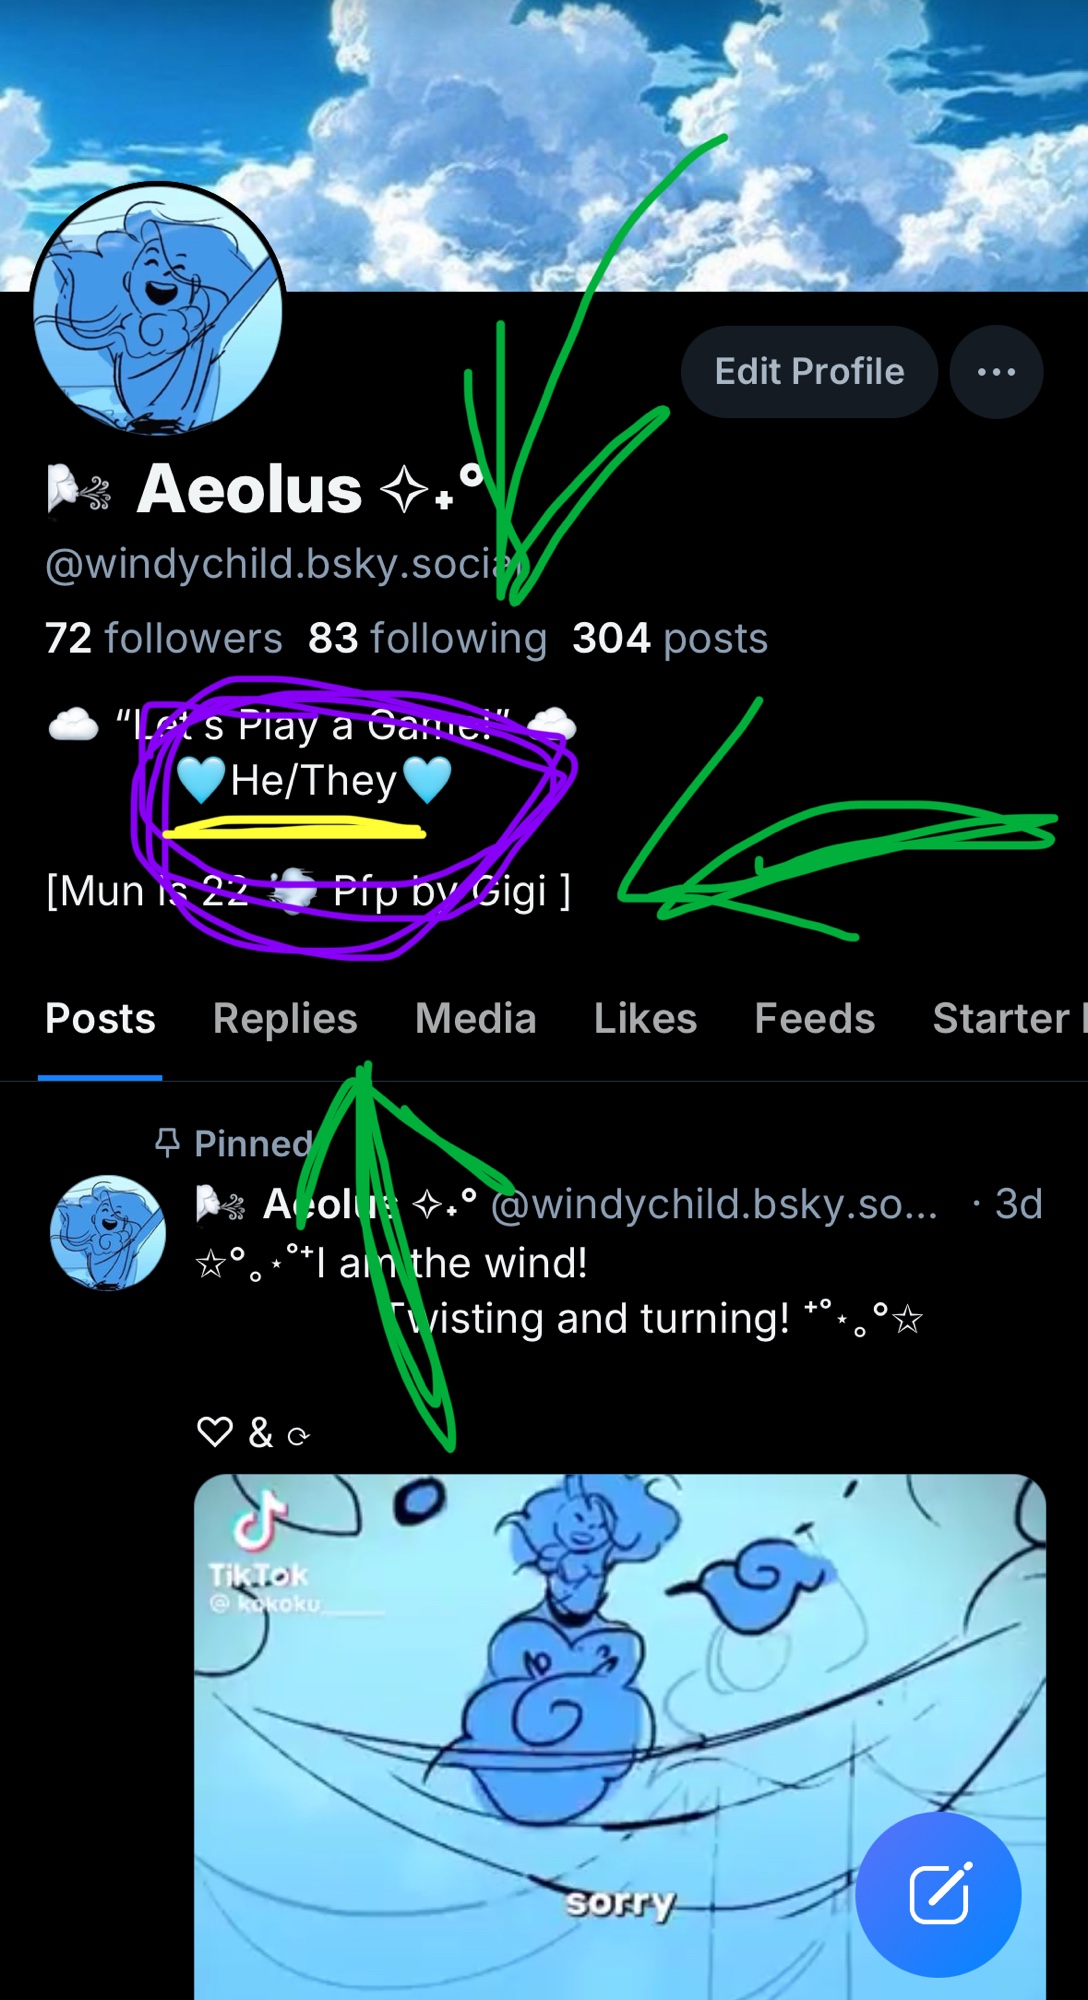Viewport: 1088px width, 2000px height.
Task: Open the Media tab
Action: point(476,1018)
